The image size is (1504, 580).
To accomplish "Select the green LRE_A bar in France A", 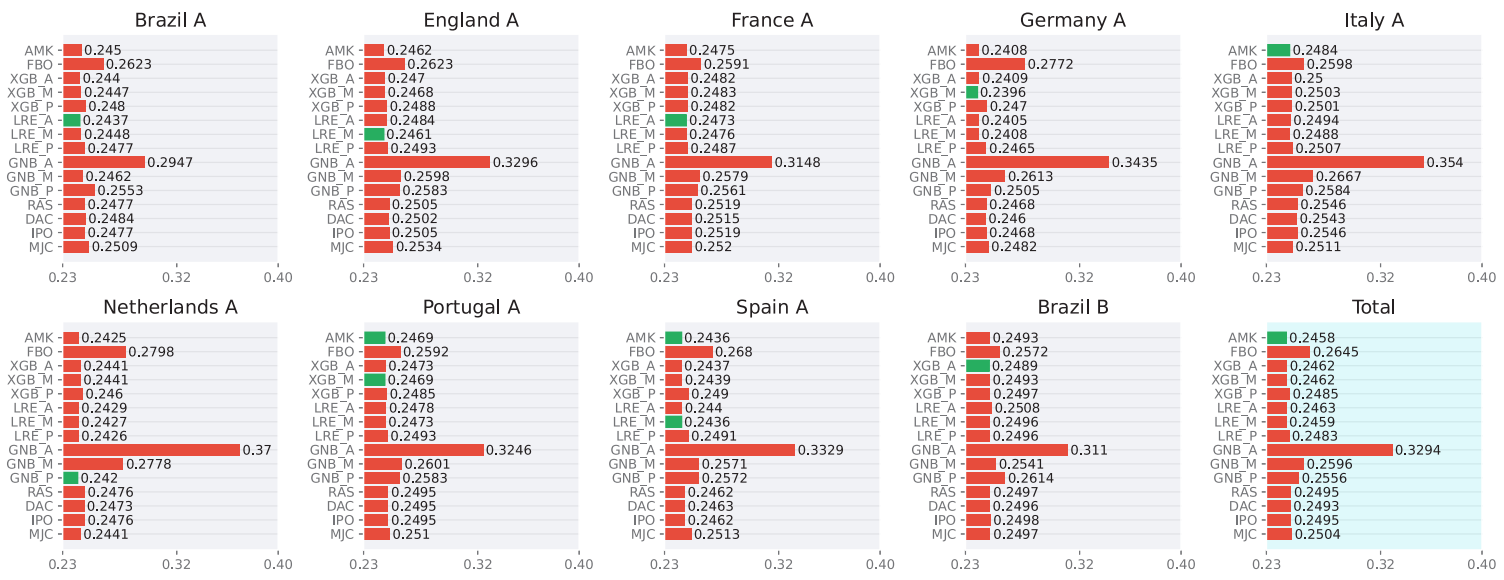I will 676,120.
